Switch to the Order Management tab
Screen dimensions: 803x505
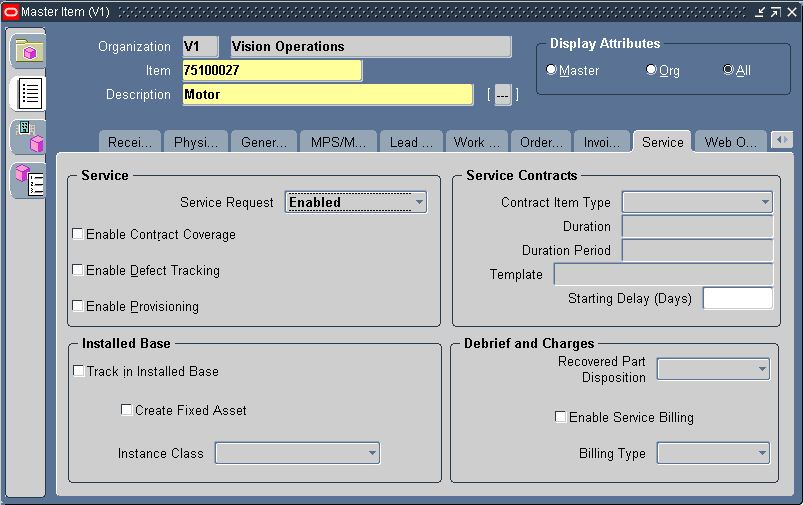(541, 142)
